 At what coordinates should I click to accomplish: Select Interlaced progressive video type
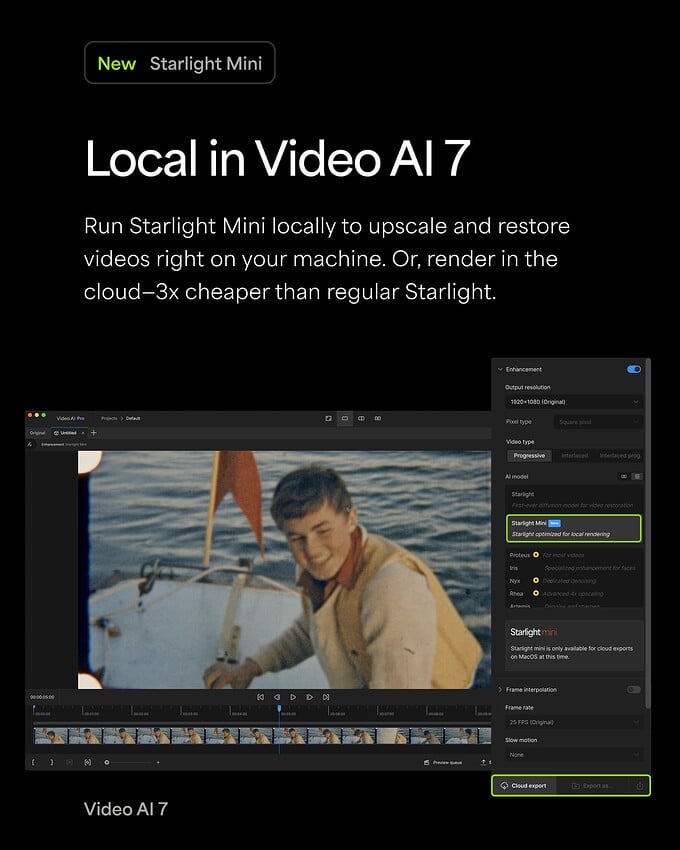(x=620, y=456)
